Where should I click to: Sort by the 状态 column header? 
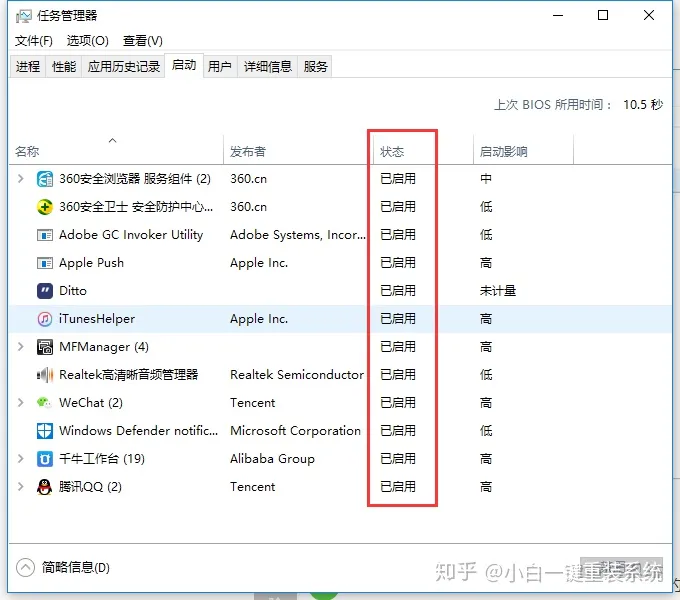pos(392,152)
